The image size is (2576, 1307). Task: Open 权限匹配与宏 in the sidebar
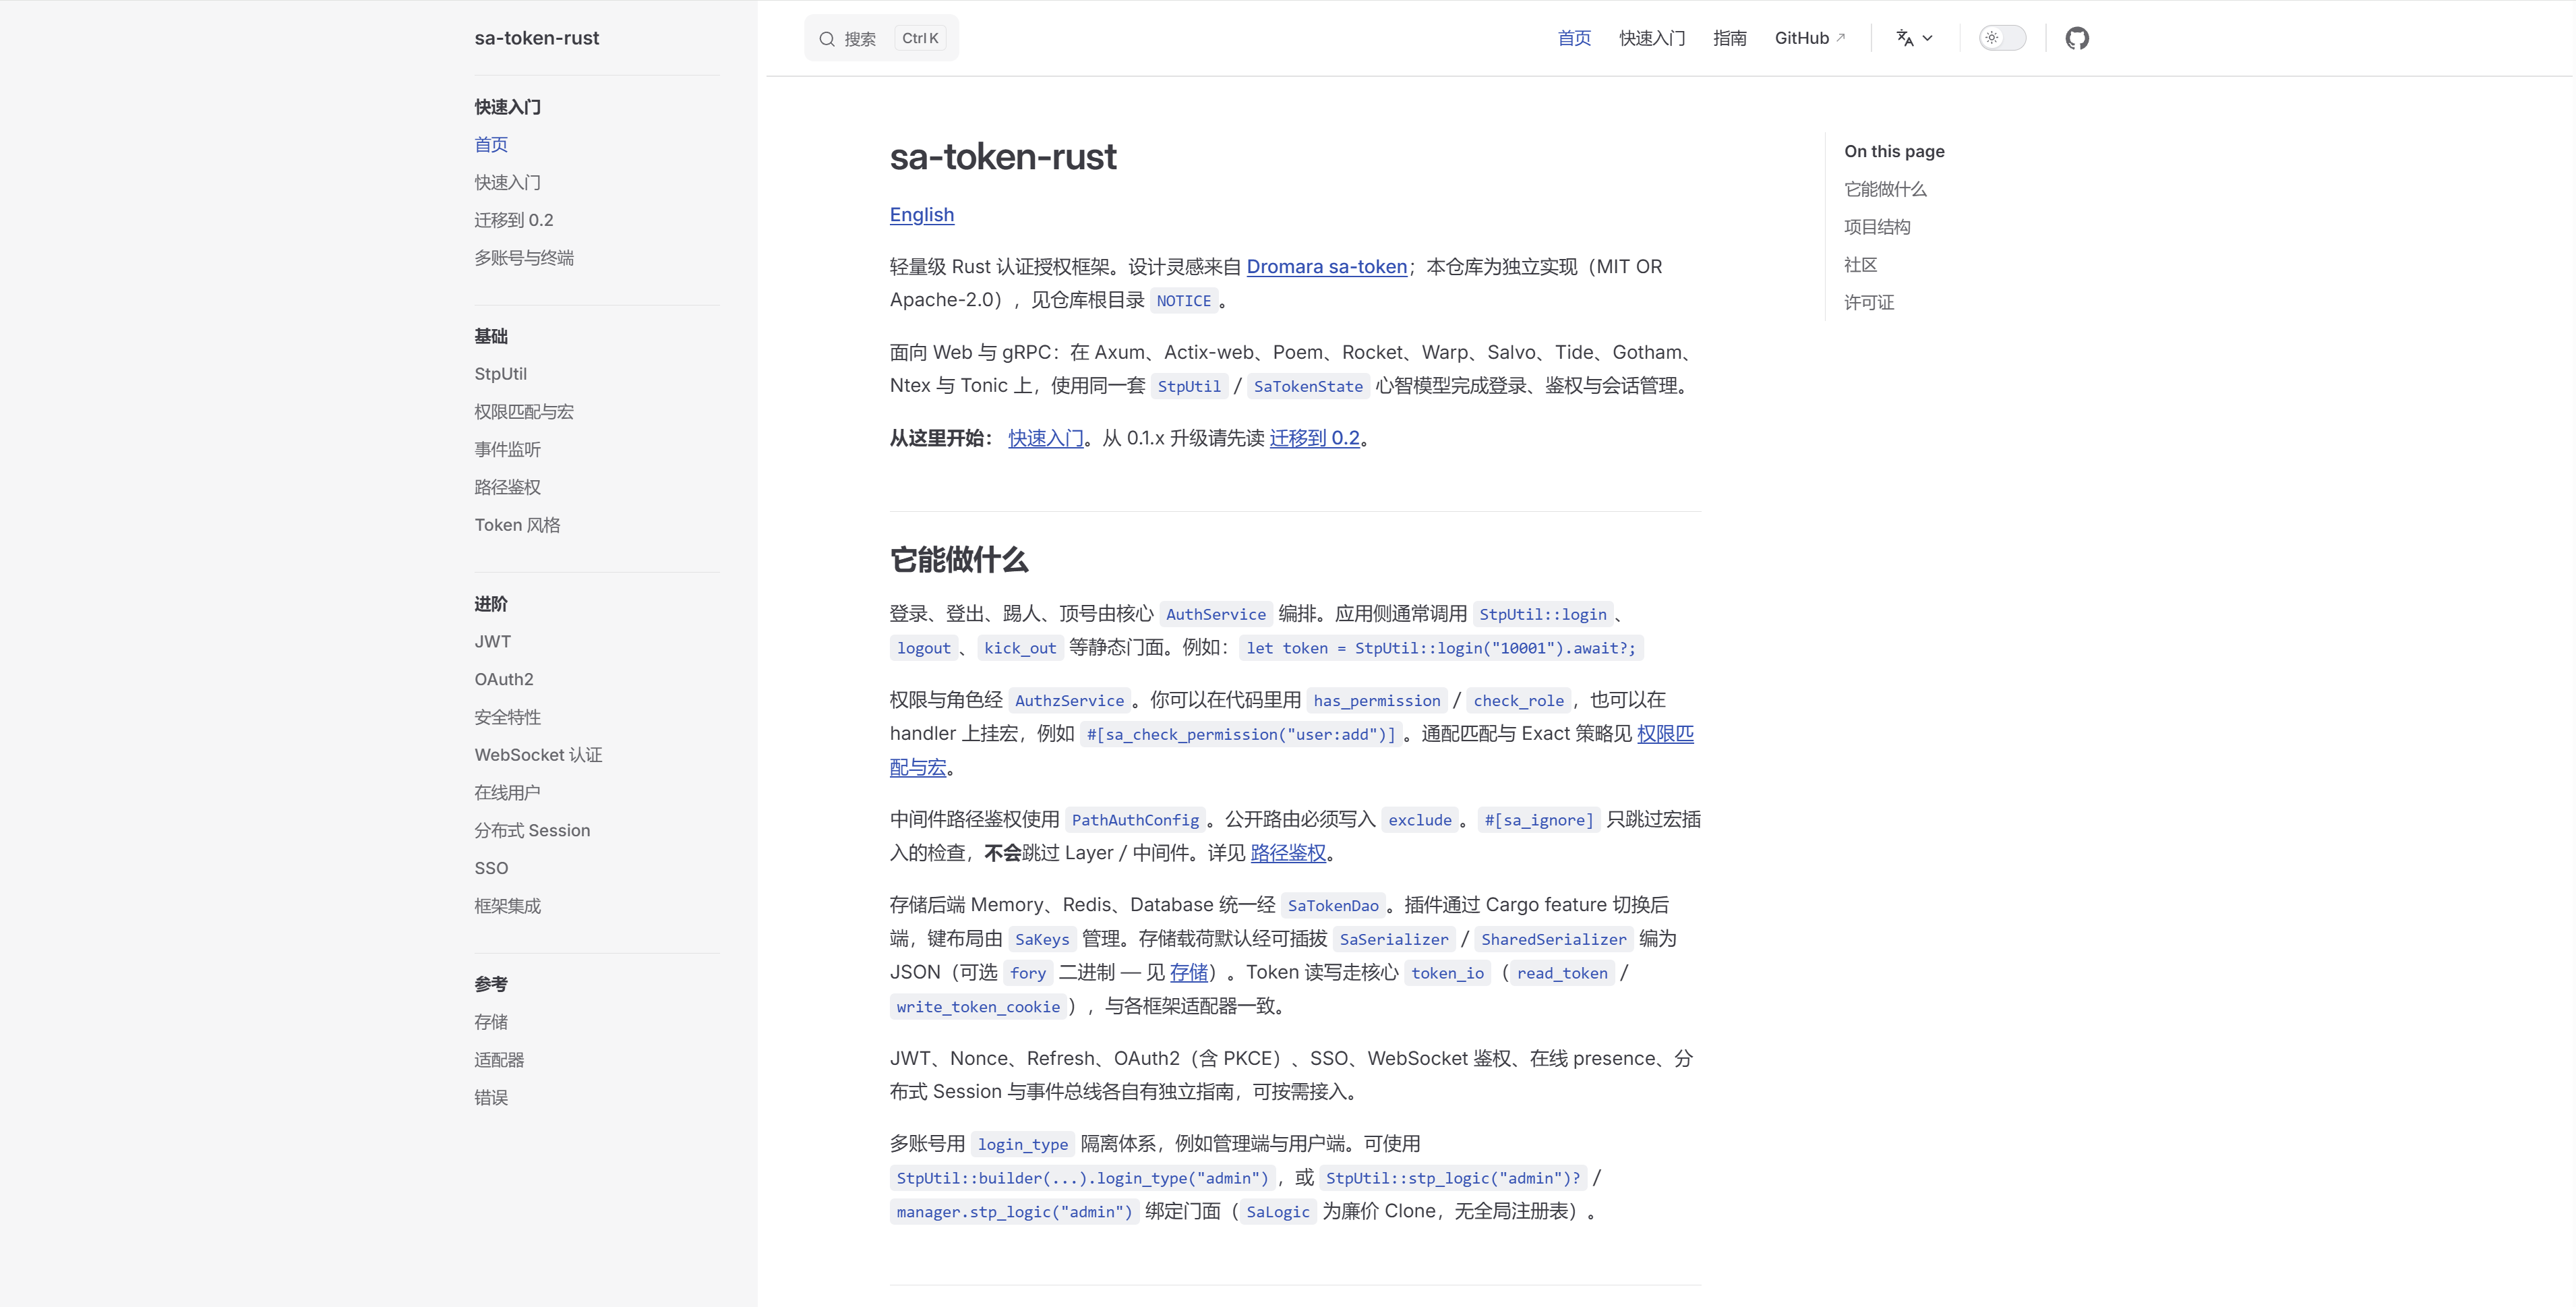(x=524, y=412)
